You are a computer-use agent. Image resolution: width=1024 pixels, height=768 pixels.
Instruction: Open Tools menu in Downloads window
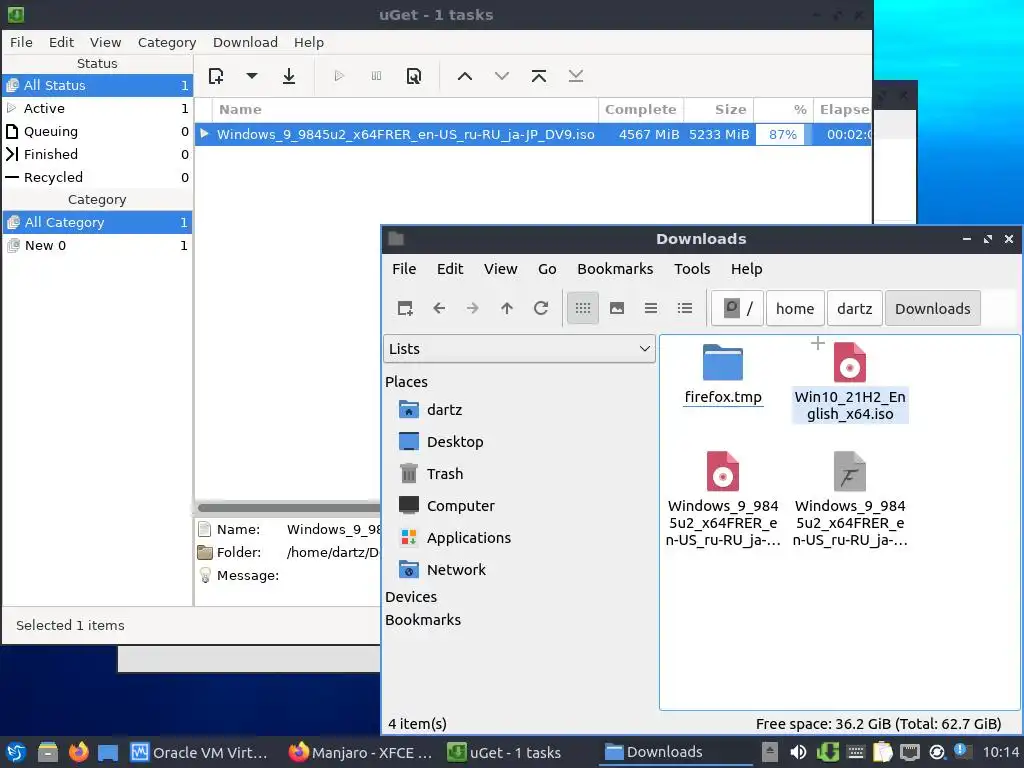click(x=692, y=269)
